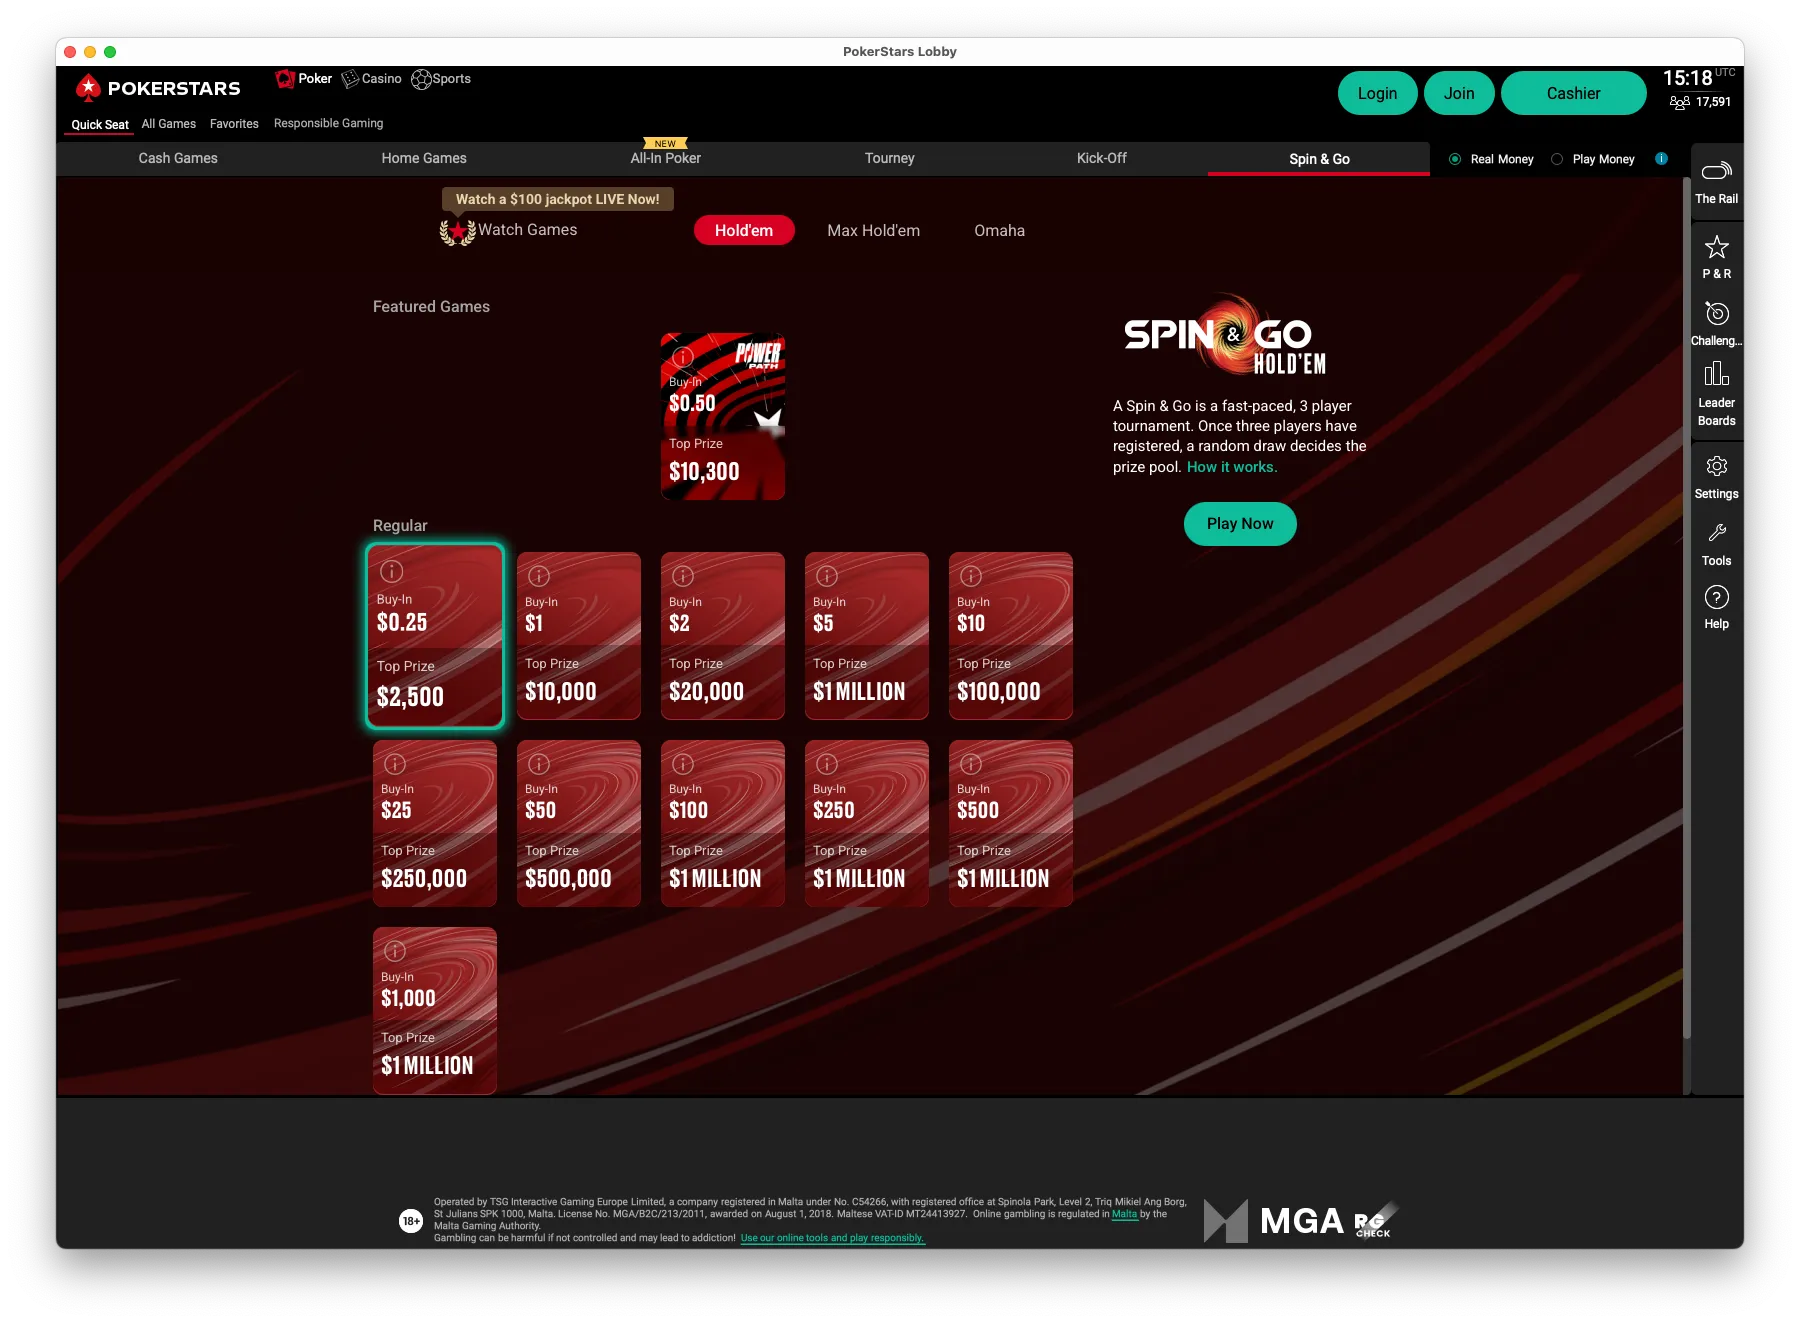Image resolution: width=1800 pixels, height=1323 pixels.
Task: Open the All-In Poker tab
Action: point(666,158)
